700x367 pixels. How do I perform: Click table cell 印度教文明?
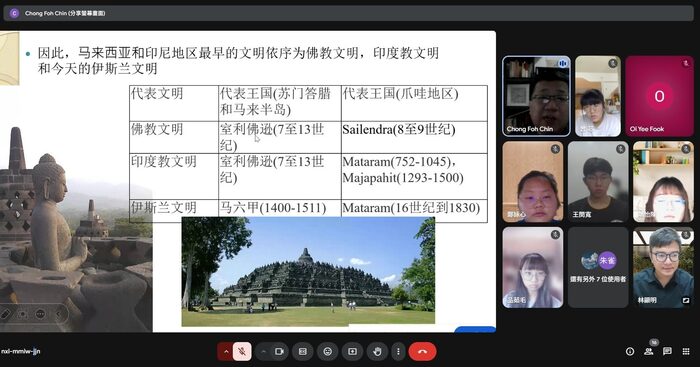[x=164, y=161]
